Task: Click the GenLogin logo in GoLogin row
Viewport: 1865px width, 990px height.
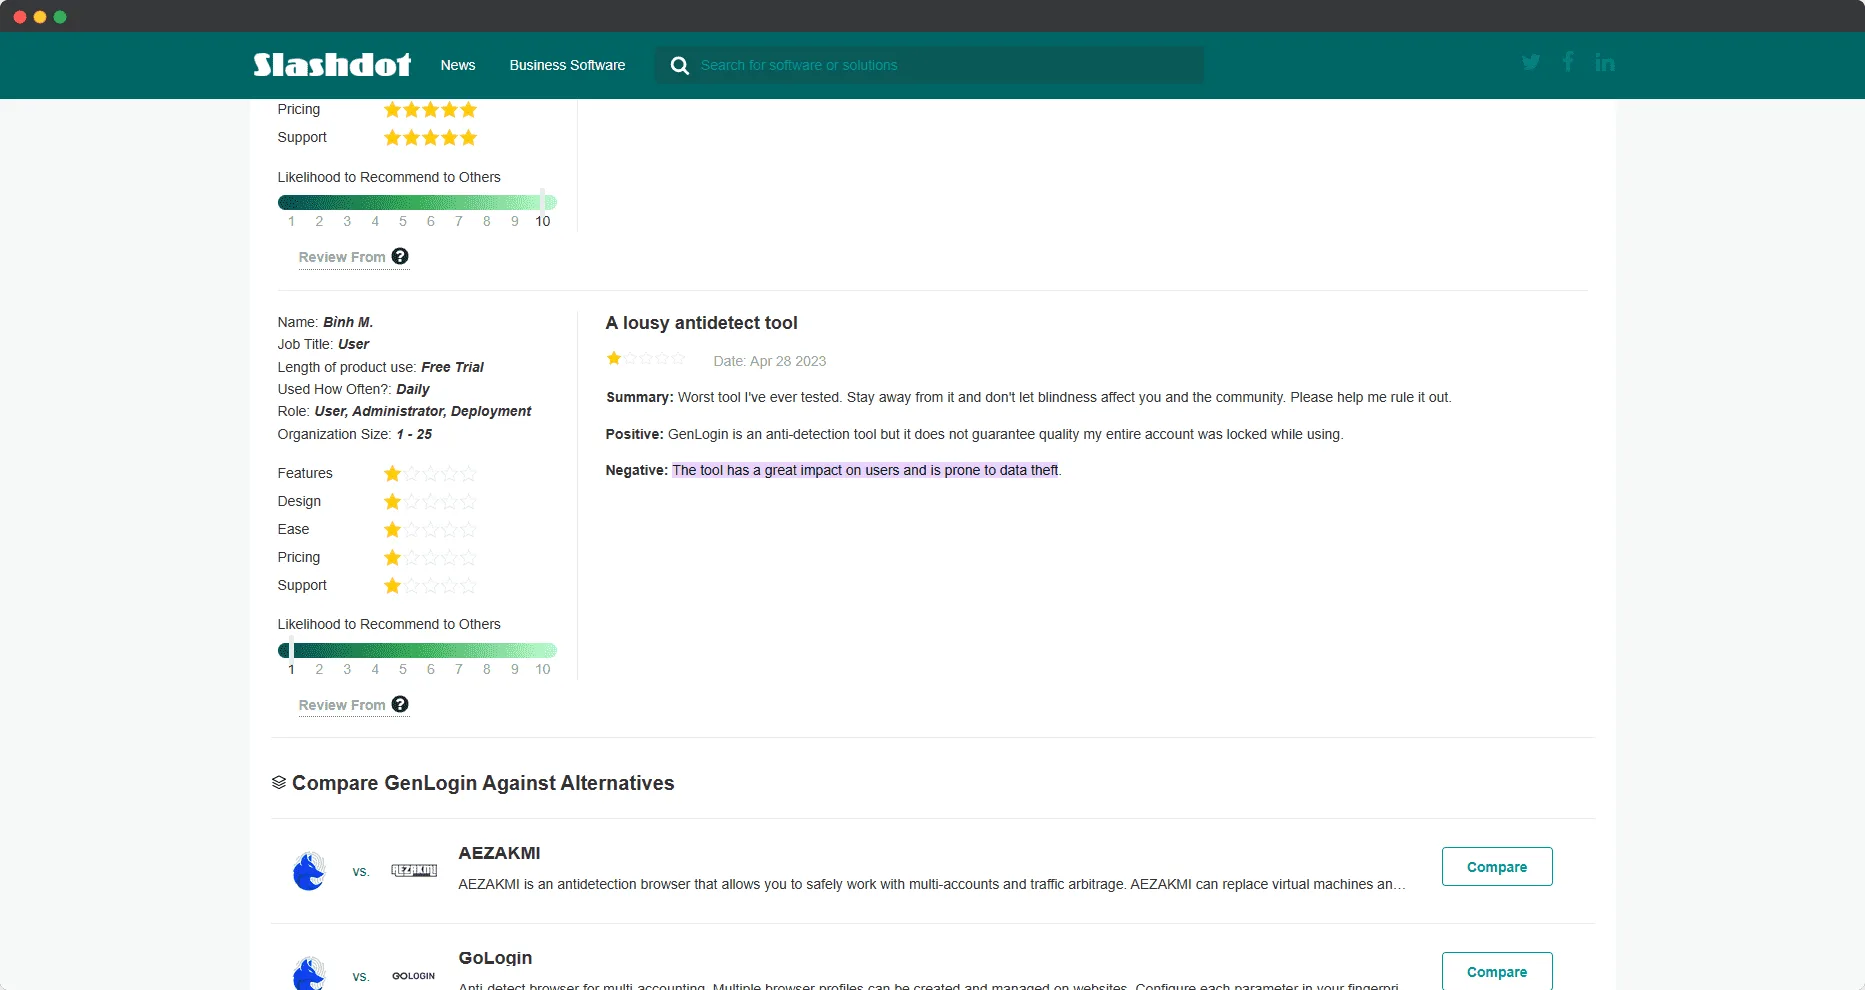Action: point(309,973)
